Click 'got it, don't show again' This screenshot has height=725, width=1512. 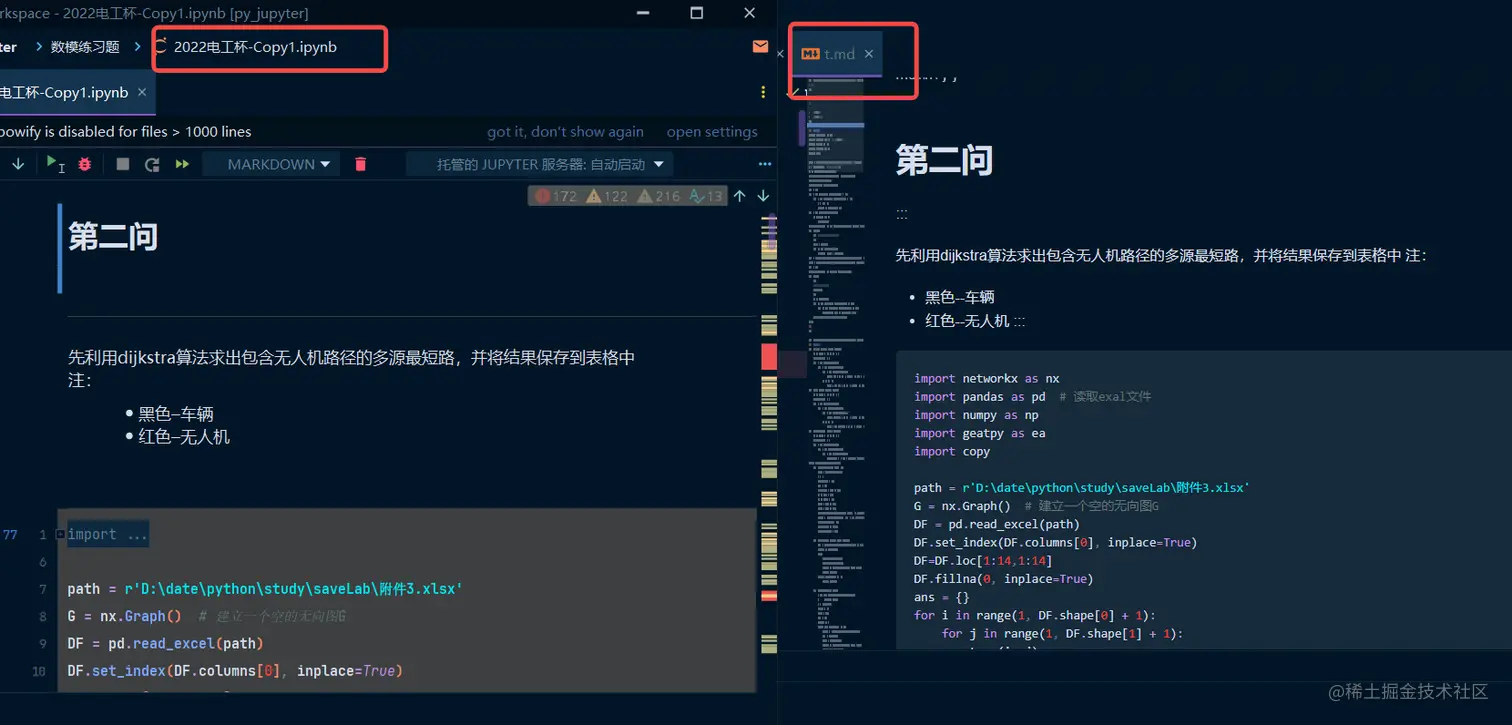[565, 131]
